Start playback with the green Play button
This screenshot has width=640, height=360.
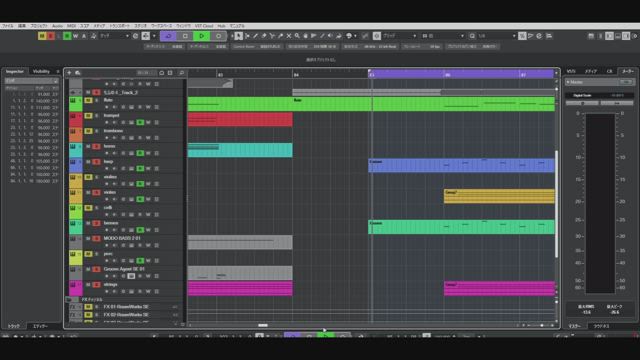tap(202, 36)
